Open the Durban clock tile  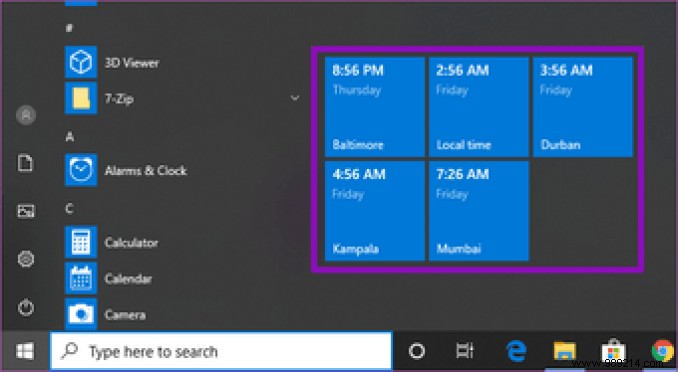583,107
